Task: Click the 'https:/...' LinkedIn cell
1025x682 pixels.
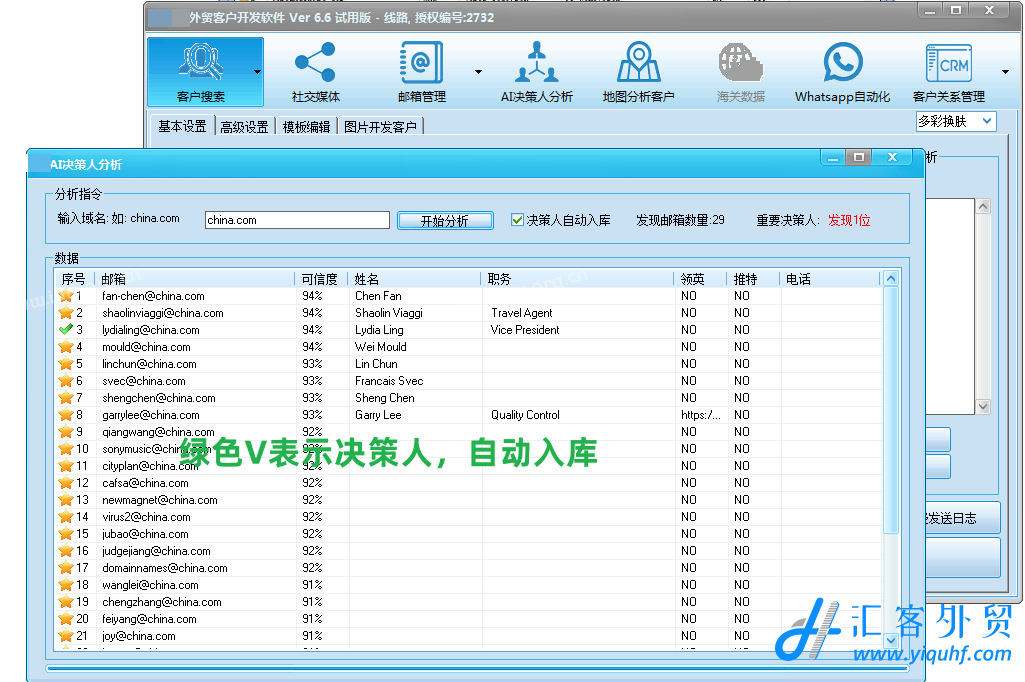Action: point(701,415)
